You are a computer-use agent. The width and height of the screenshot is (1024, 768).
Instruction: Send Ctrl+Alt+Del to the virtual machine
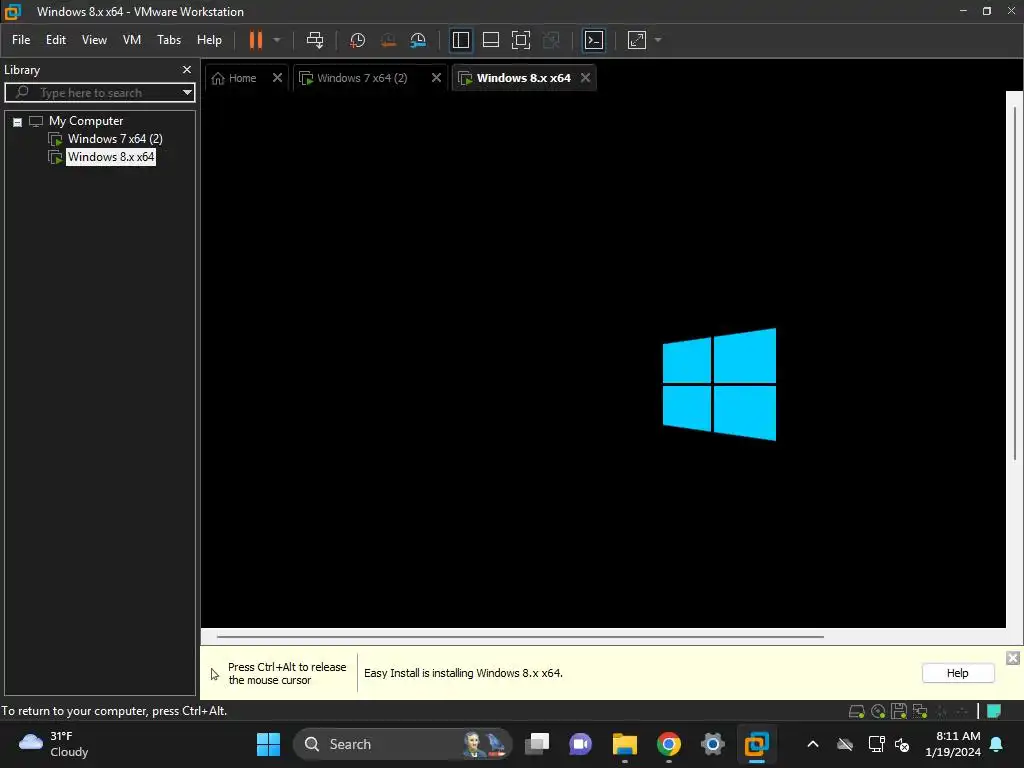click(x=315, y=40)
